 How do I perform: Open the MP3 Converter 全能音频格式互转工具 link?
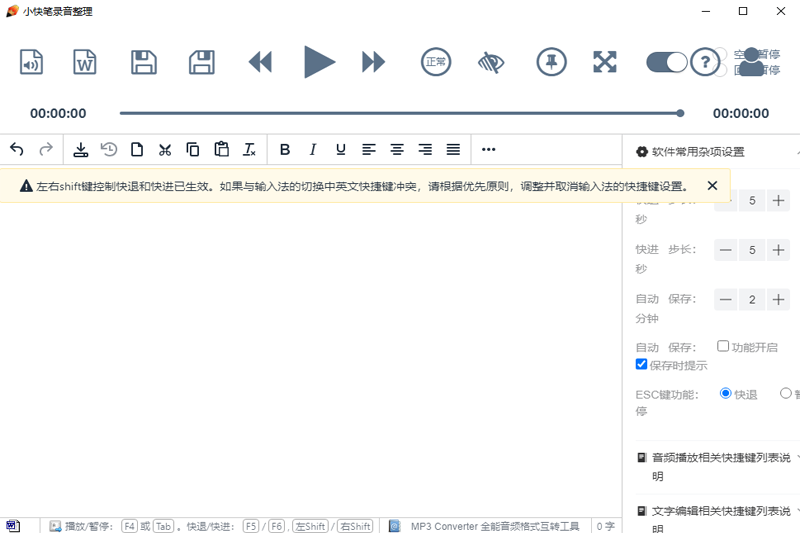click(x=495, y=526)
